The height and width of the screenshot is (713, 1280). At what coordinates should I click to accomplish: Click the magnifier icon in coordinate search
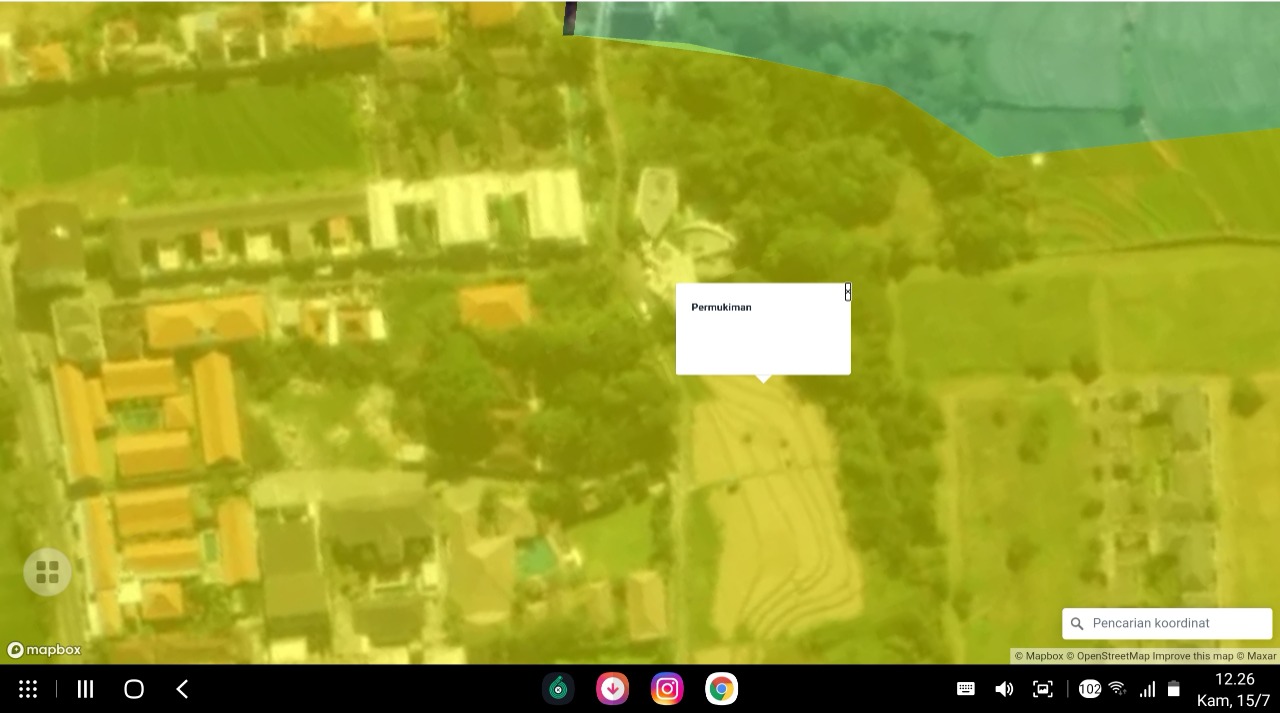click(x=1077, y=624)
